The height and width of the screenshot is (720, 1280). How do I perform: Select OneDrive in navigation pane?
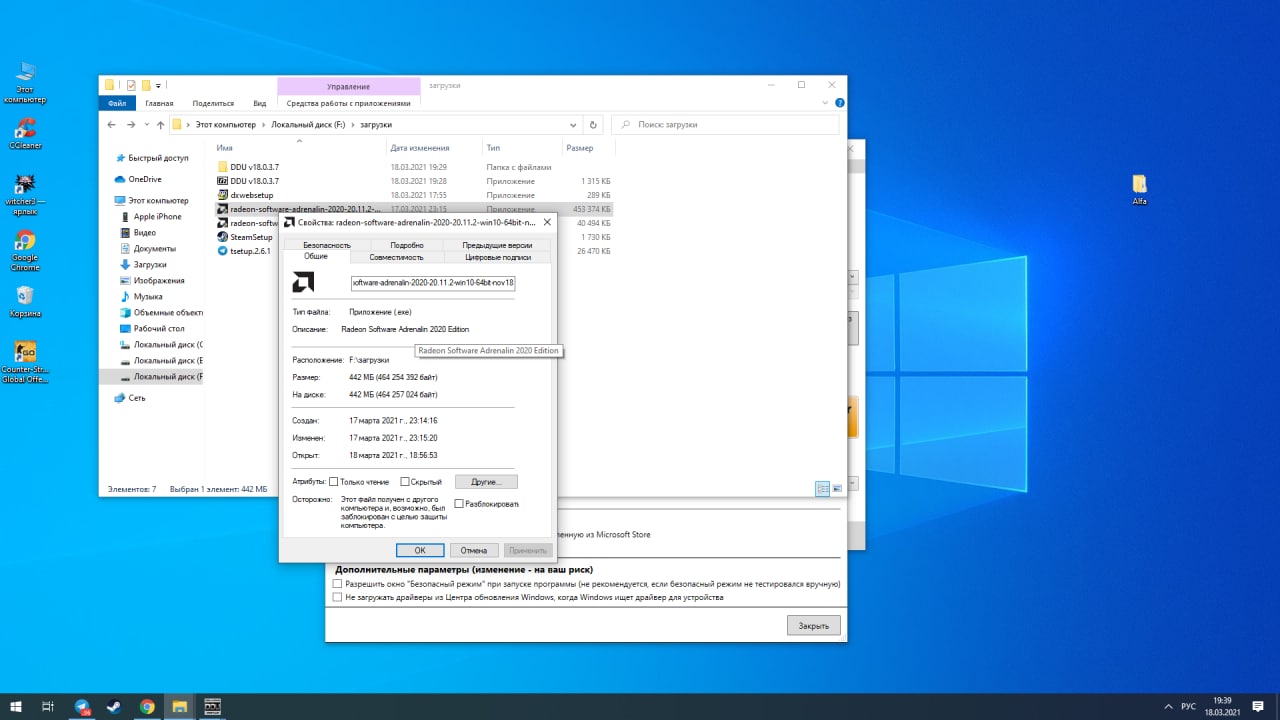144,179
